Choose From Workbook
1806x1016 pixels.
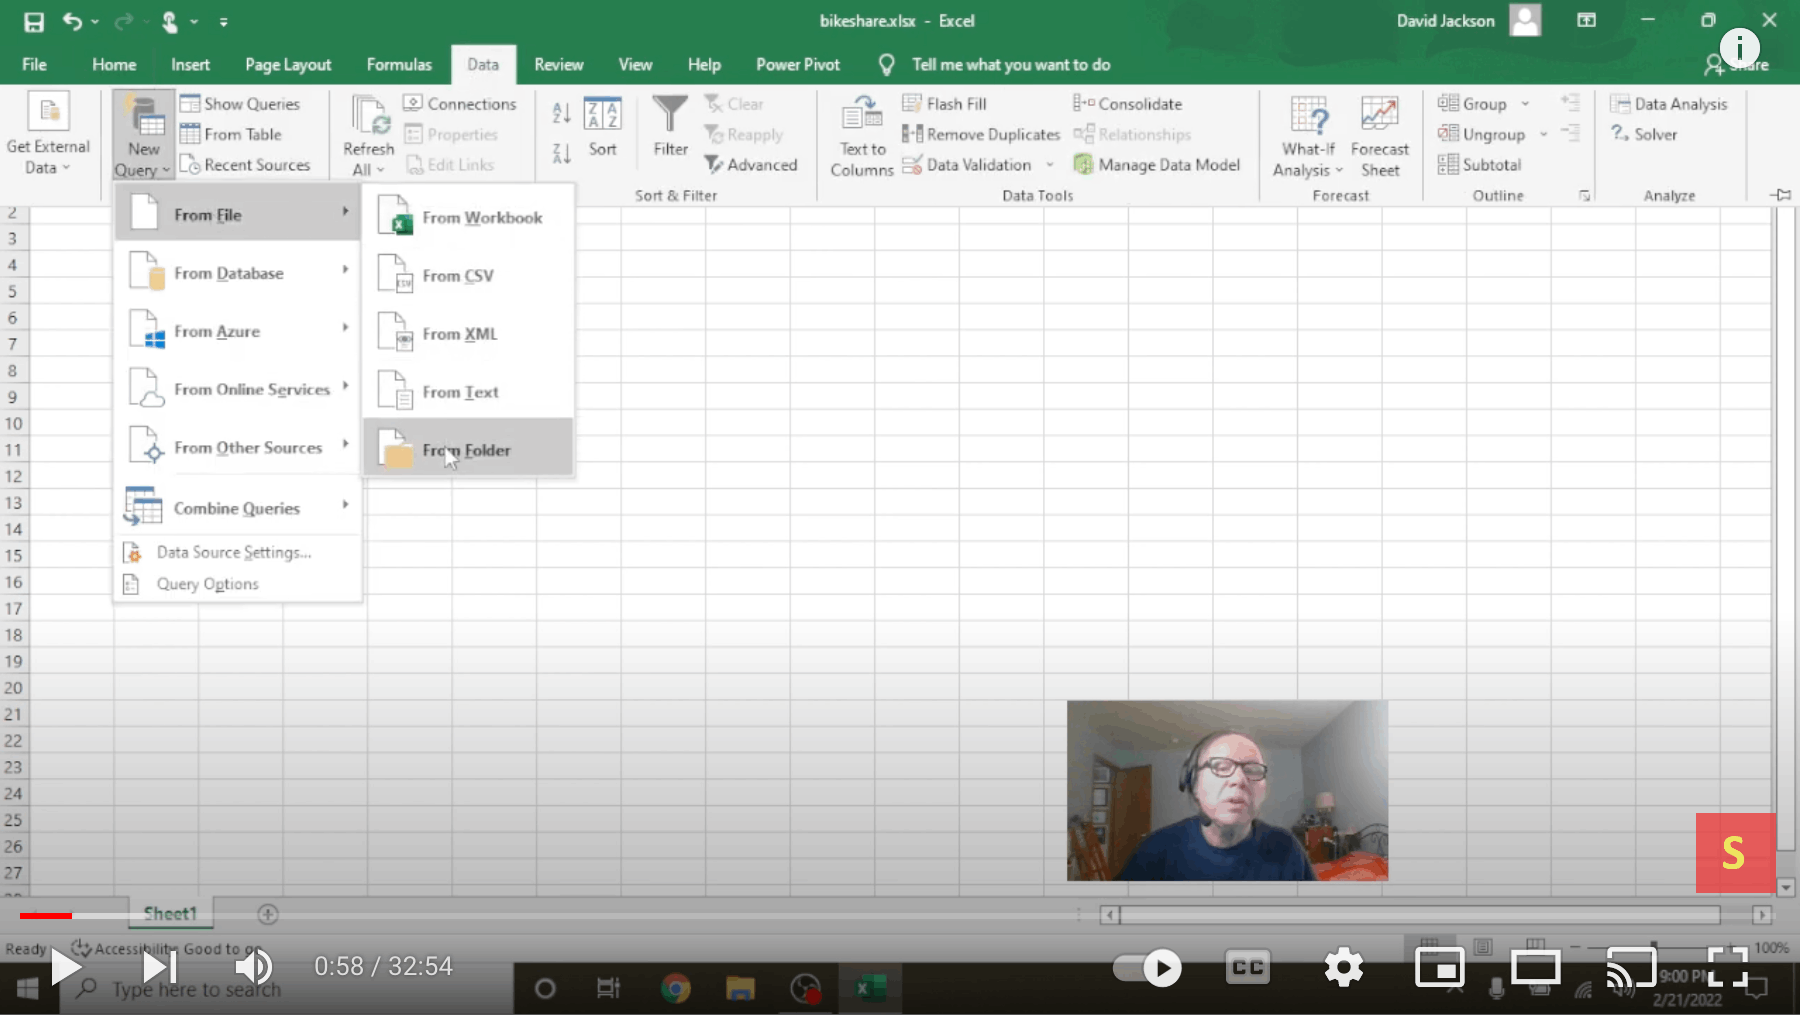468,217
